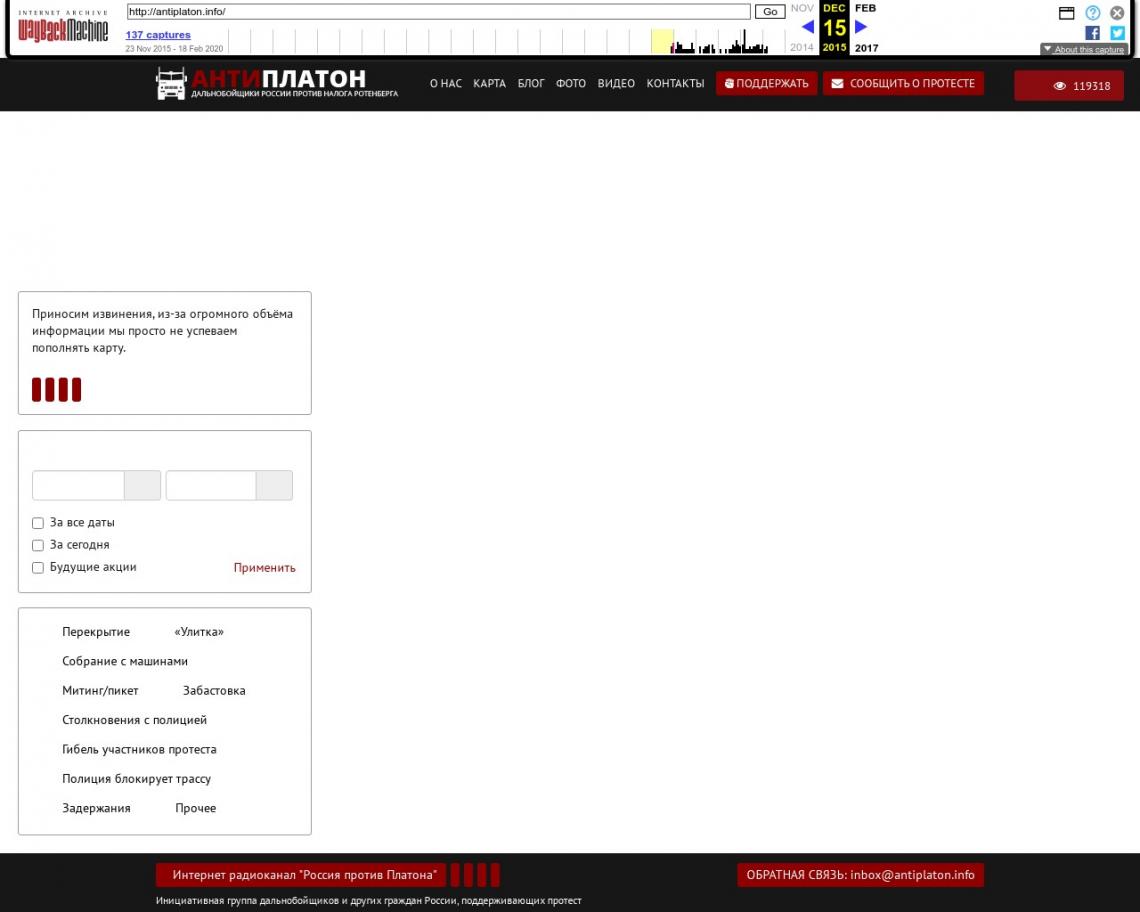Open the ФОТО section

[x=571, y=84]
